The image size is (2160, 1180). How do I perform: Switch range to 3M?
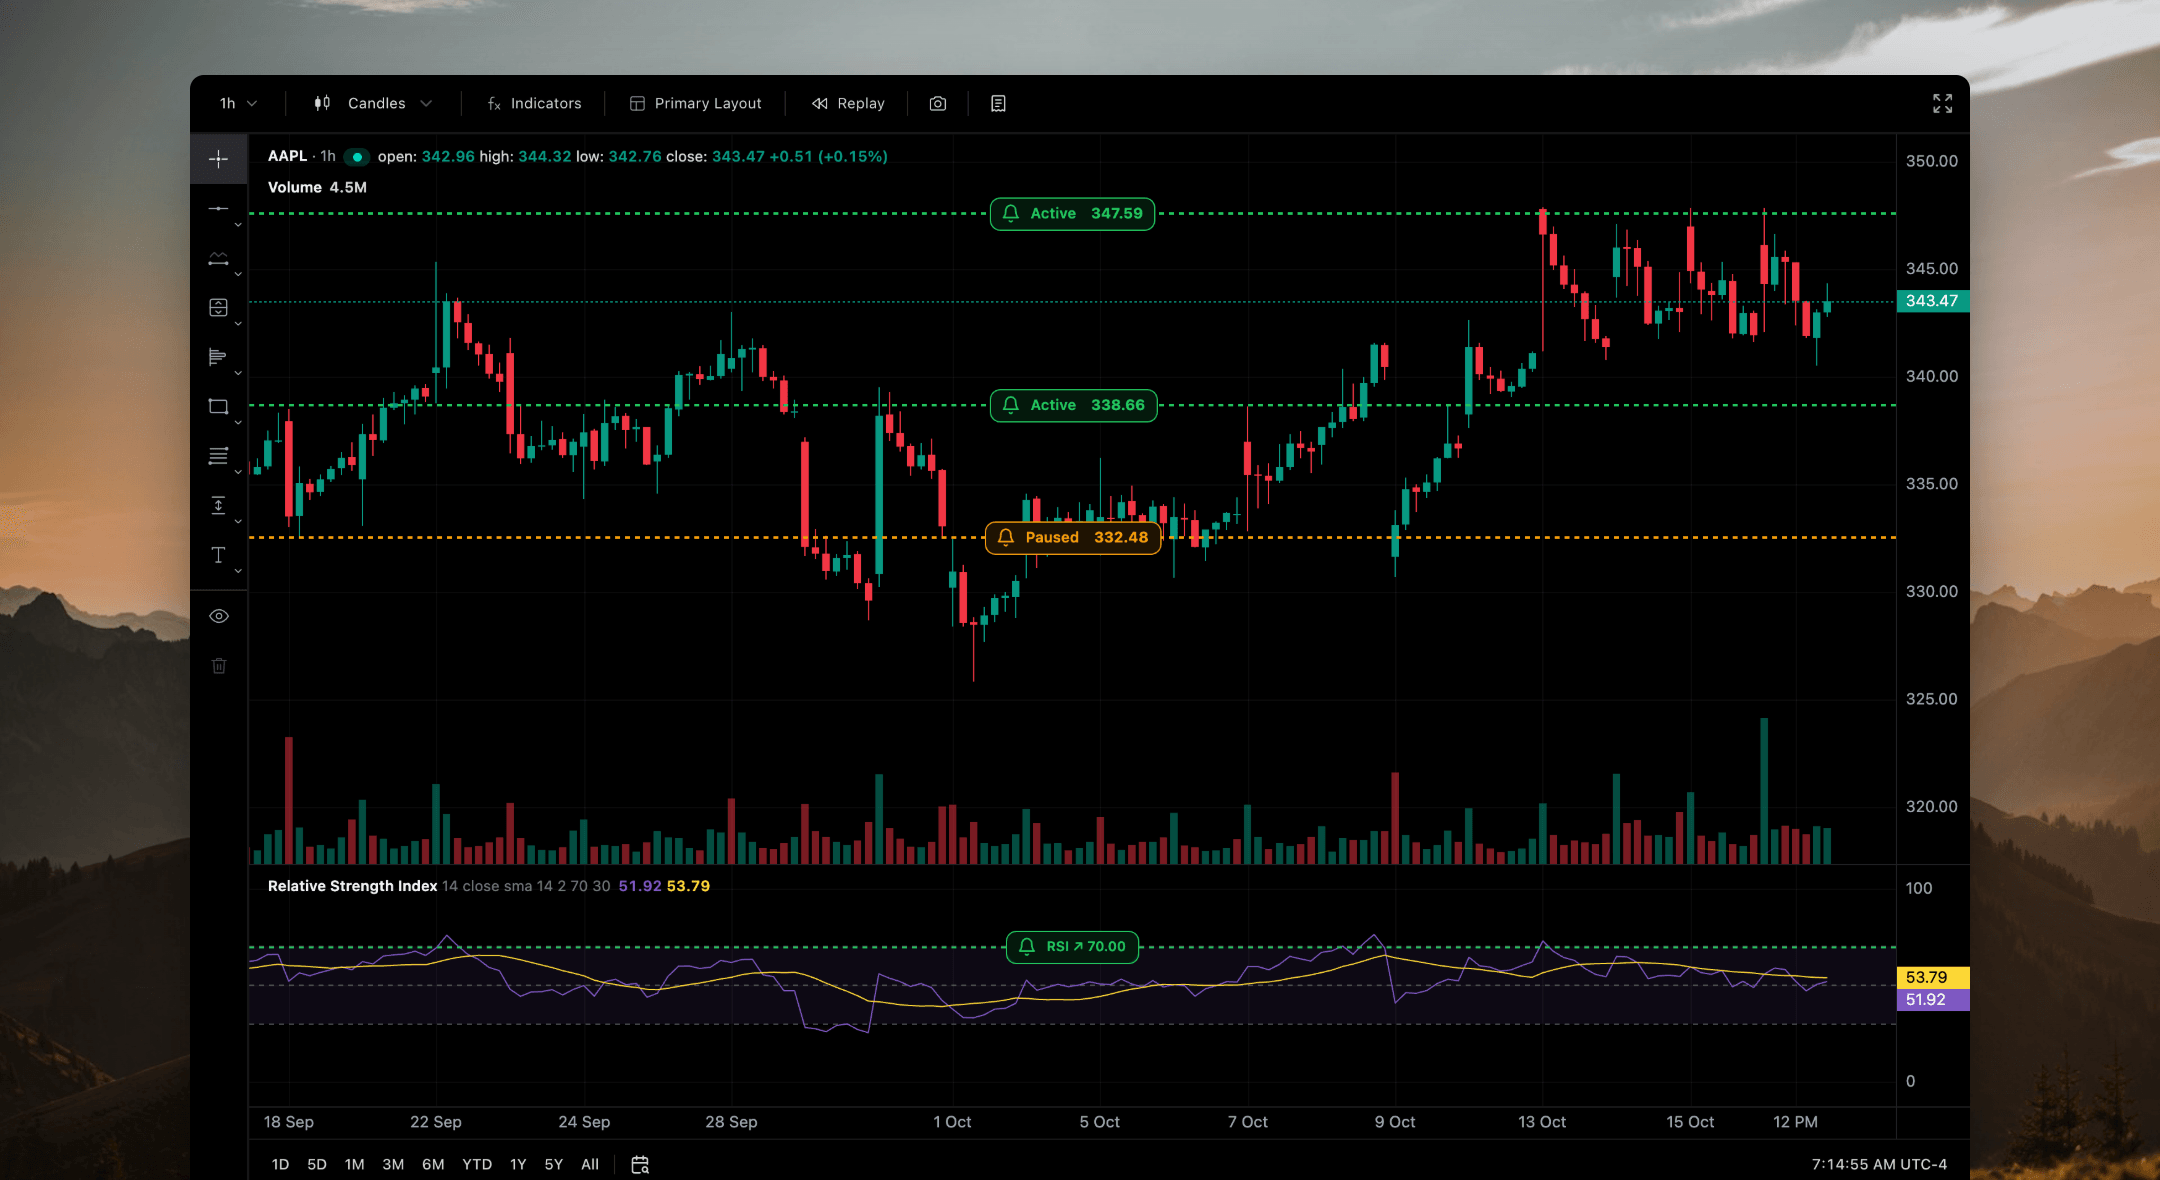[393, 1164]
